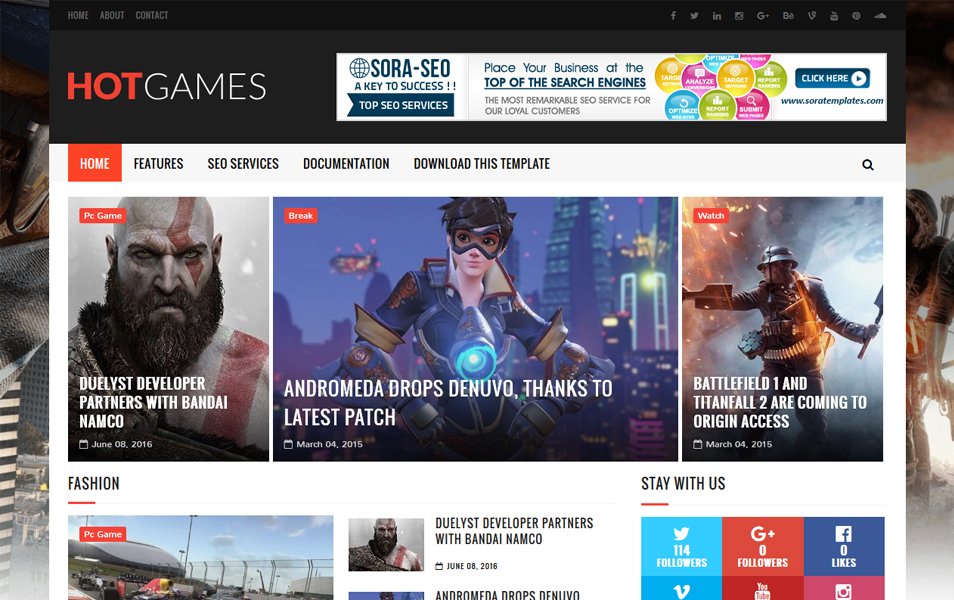Image resolution: width=954 pixels, height=600 pixels.
Task: Open the FEATURES menu item
Action: coord(158,163)
